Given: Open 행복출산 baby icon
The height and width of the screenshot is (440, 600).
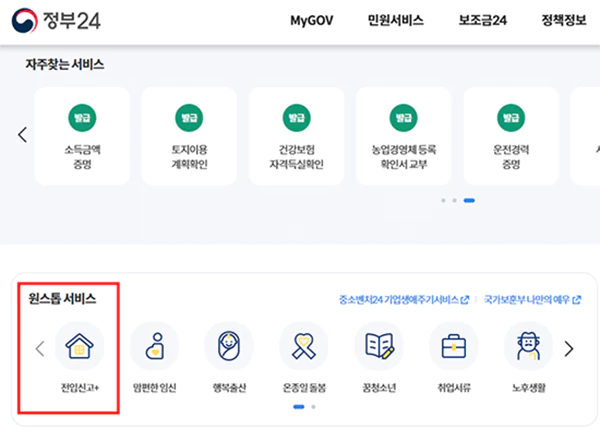Looking at the screenshot, I should point(229,346).
